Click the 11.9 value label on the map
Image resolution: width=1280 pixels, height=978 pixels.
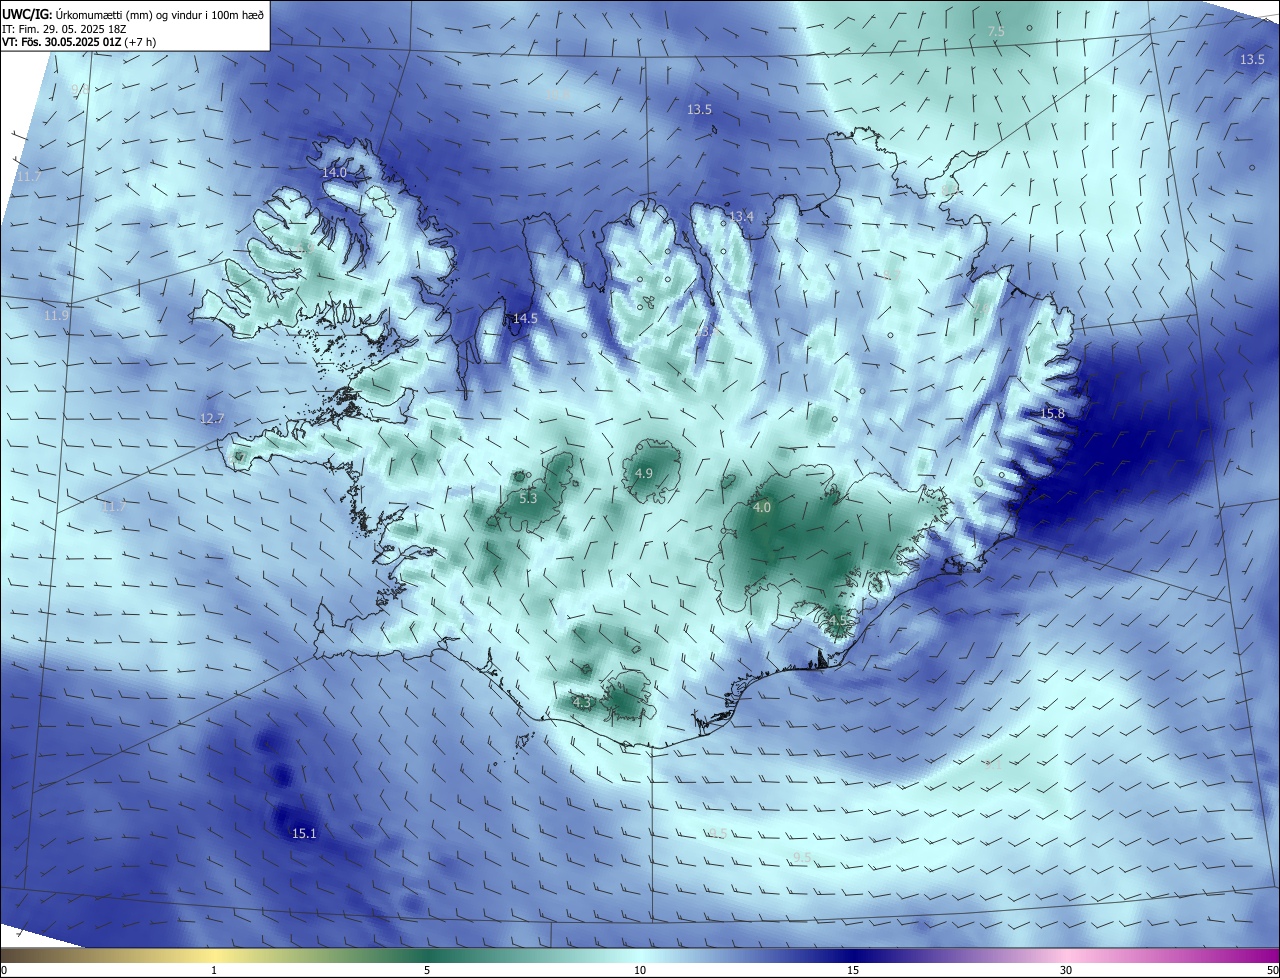click(57, 315)
